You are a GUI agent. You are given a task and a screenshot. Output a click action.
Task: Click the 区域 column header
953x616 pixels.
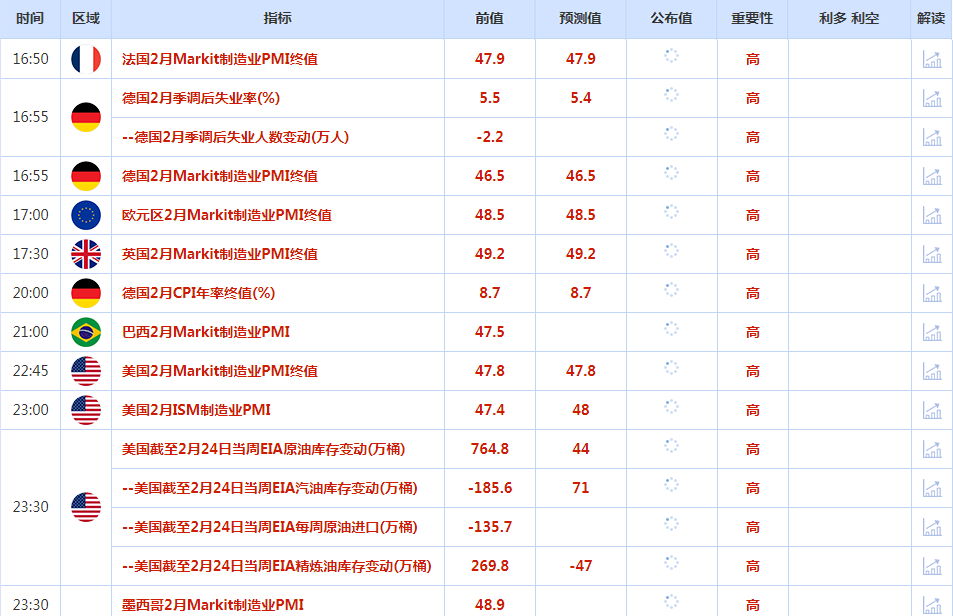86,18
